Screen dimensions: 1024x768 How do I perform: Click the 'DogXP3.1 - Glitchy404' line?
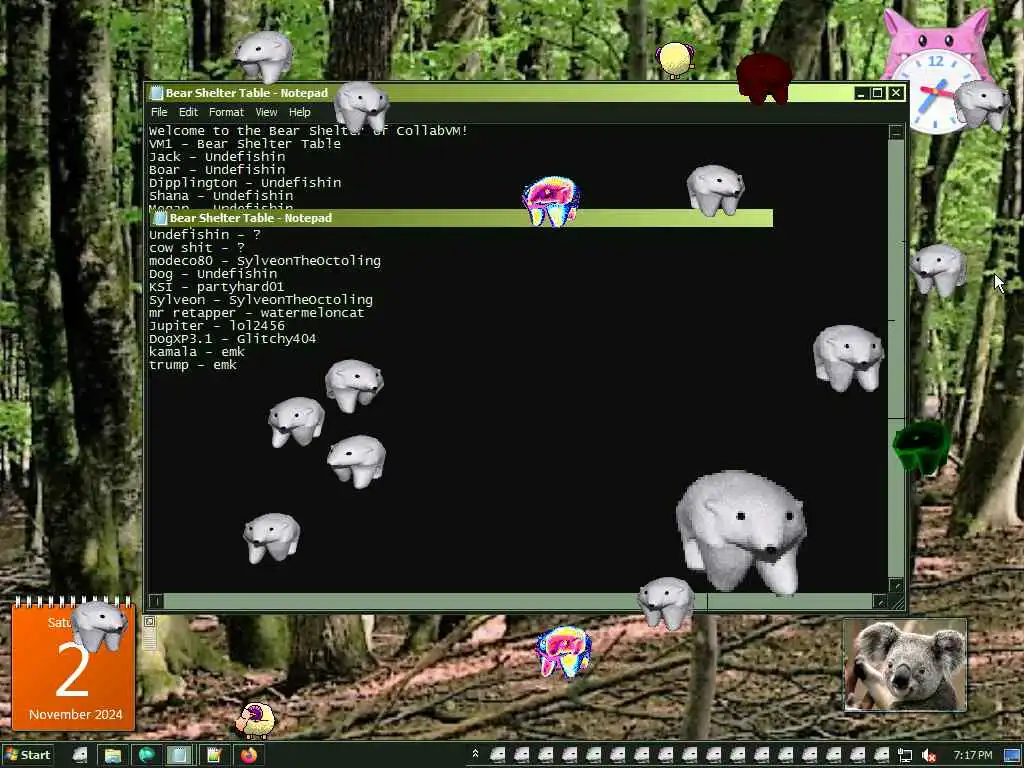point(232,339)
